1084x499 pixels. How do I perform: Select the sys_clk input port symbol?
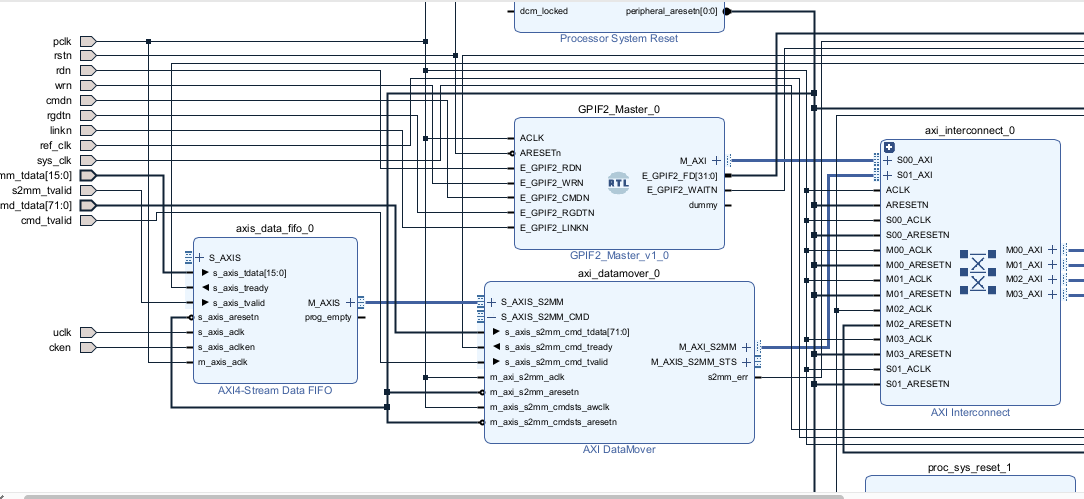[87, 160]
